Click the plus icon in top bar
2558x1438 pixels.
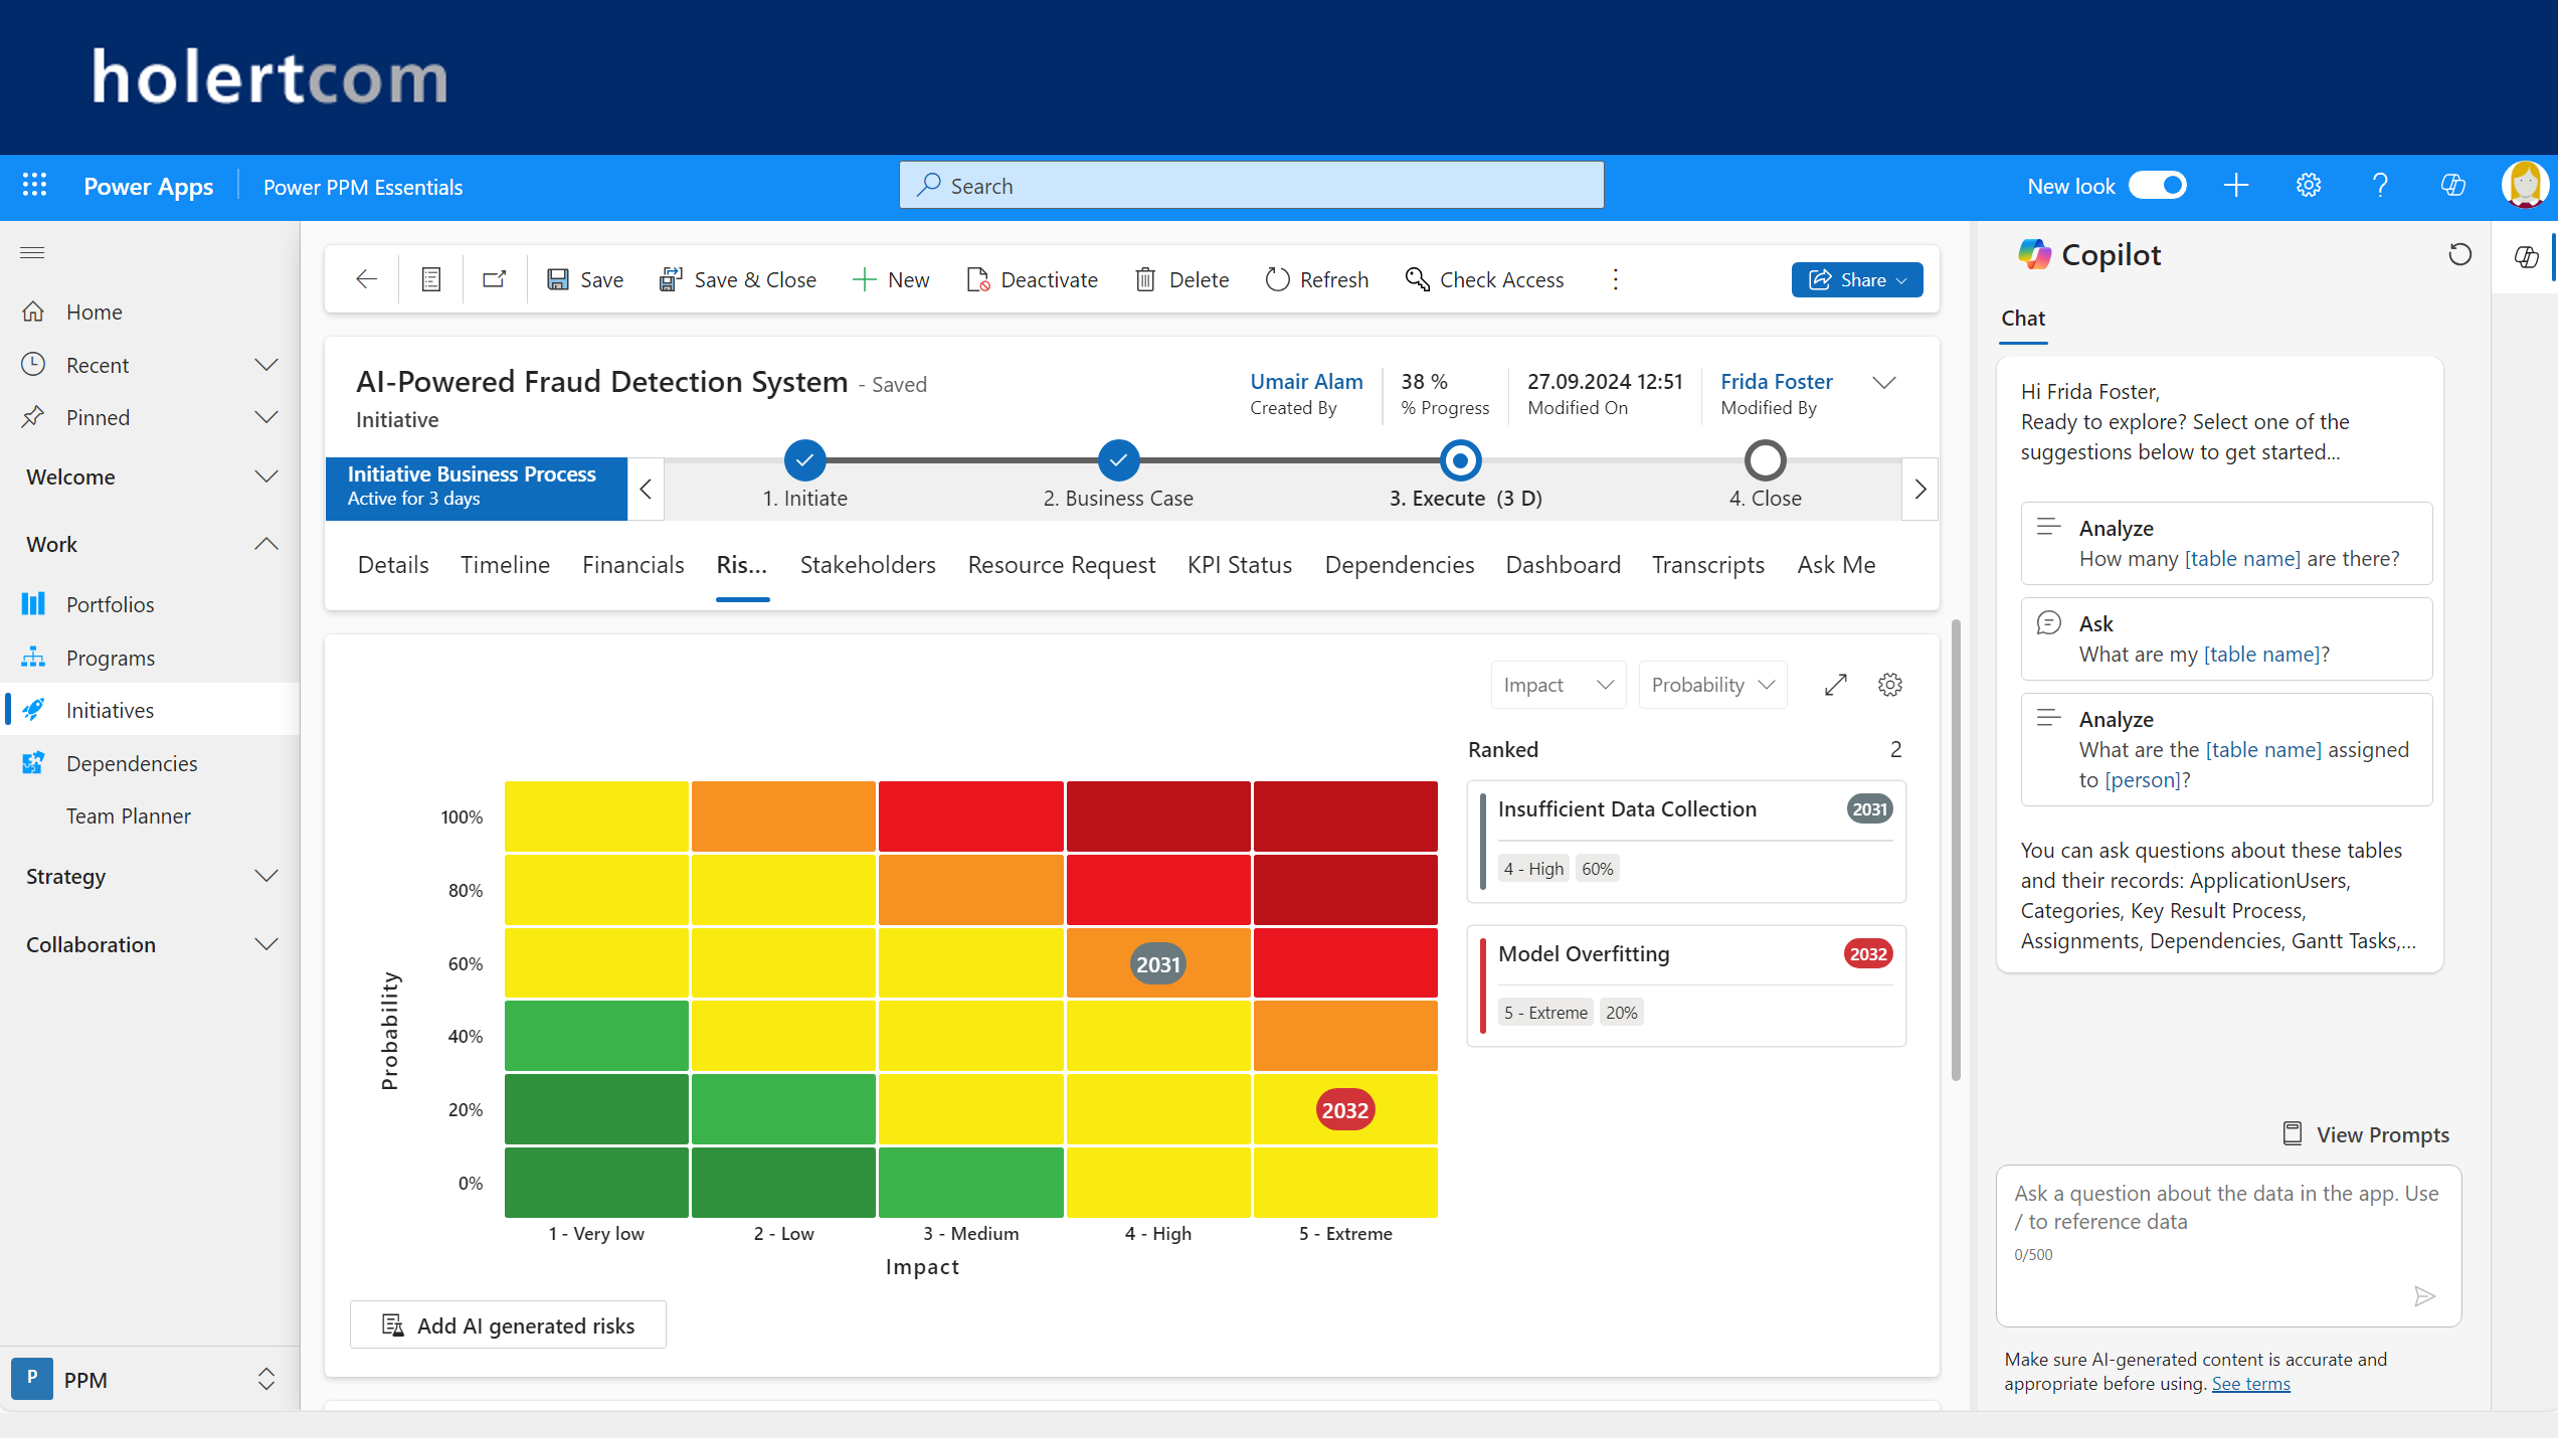[2236, 185]
